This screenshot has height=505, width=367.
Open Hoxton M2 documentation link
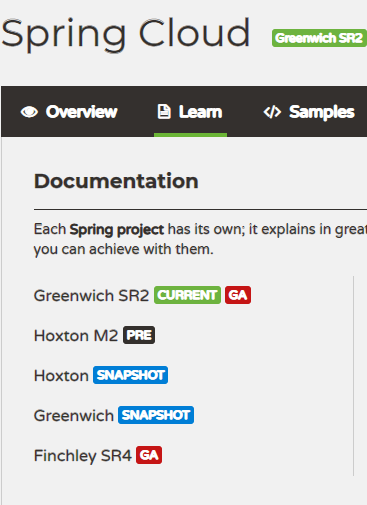coord(76,336)
